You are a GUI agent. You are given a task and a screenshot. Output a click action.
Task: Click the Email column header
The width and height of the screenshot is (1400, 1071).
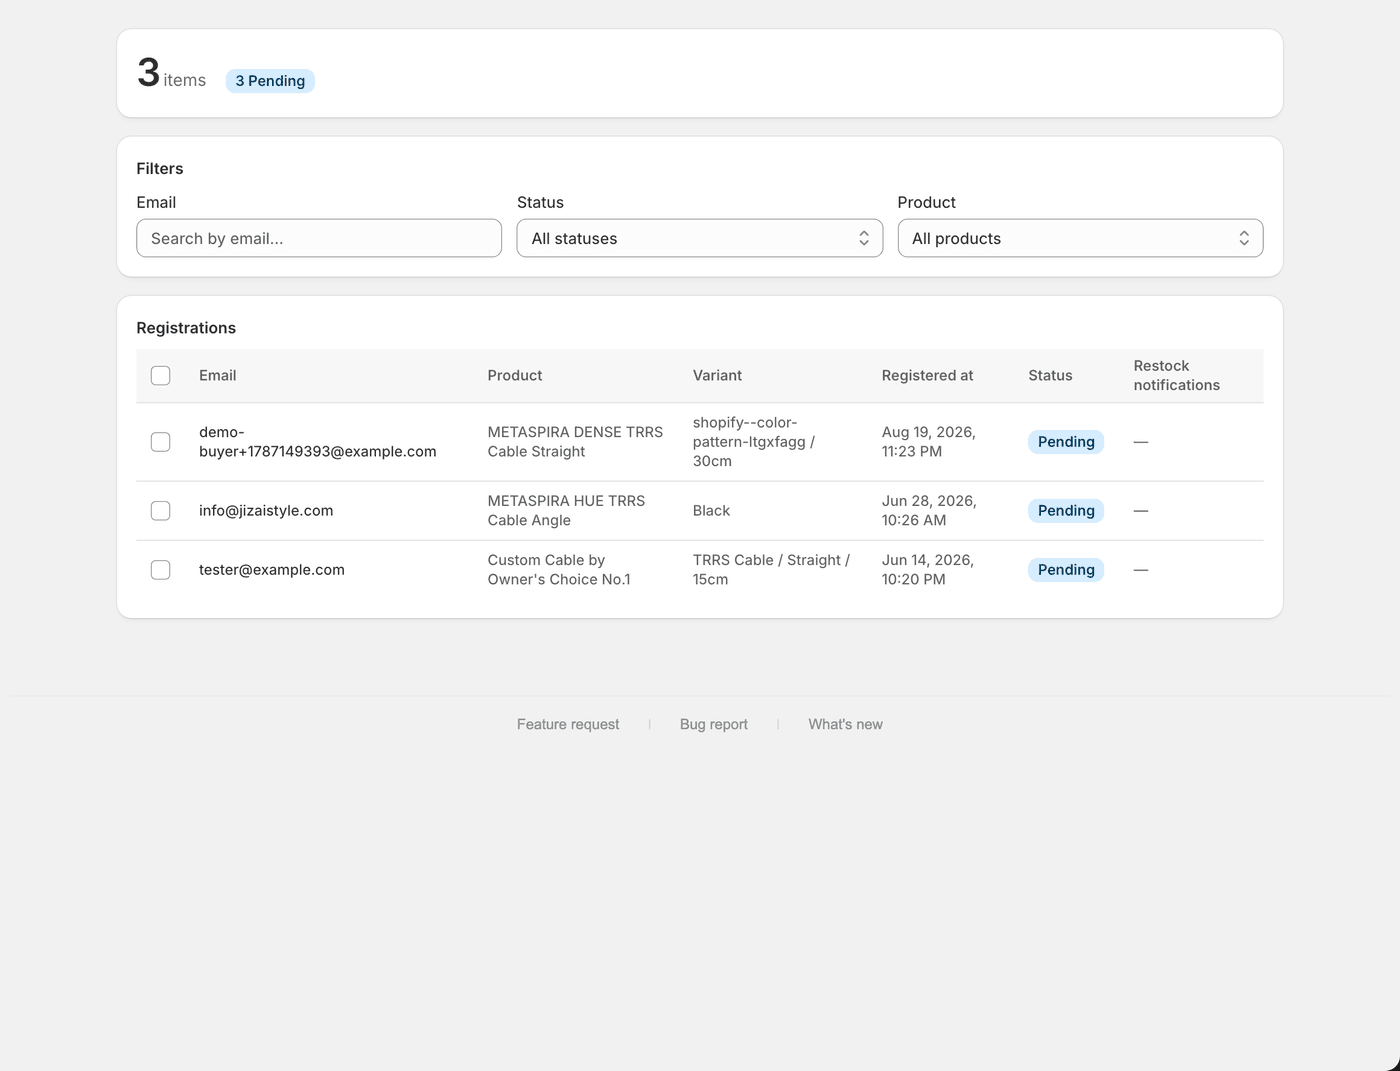(x=217, y=376)
